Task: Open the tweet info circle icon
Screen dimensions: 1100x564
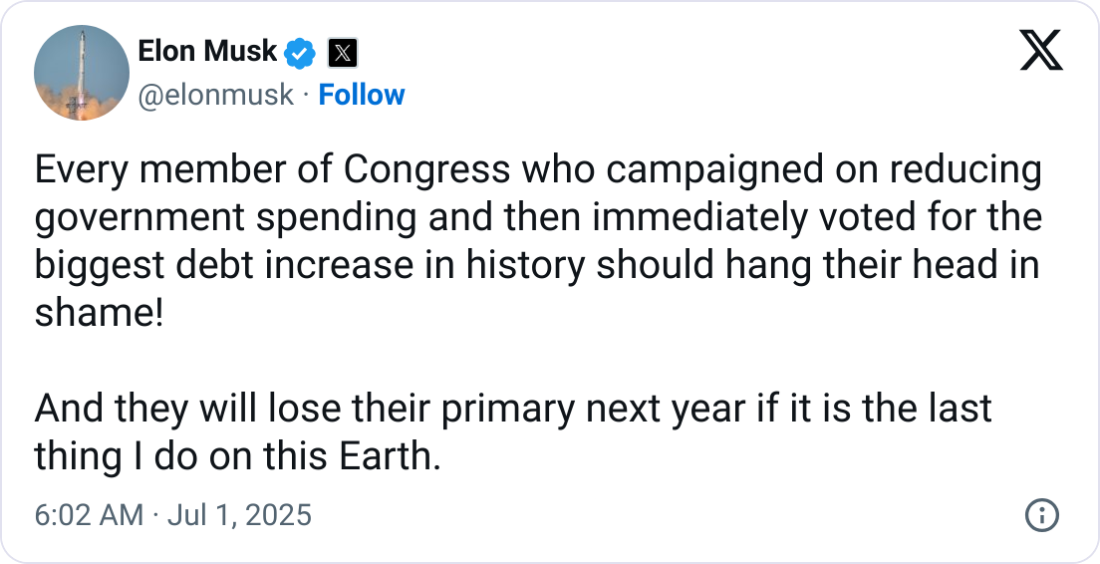Action: (x=1042, y=516)
